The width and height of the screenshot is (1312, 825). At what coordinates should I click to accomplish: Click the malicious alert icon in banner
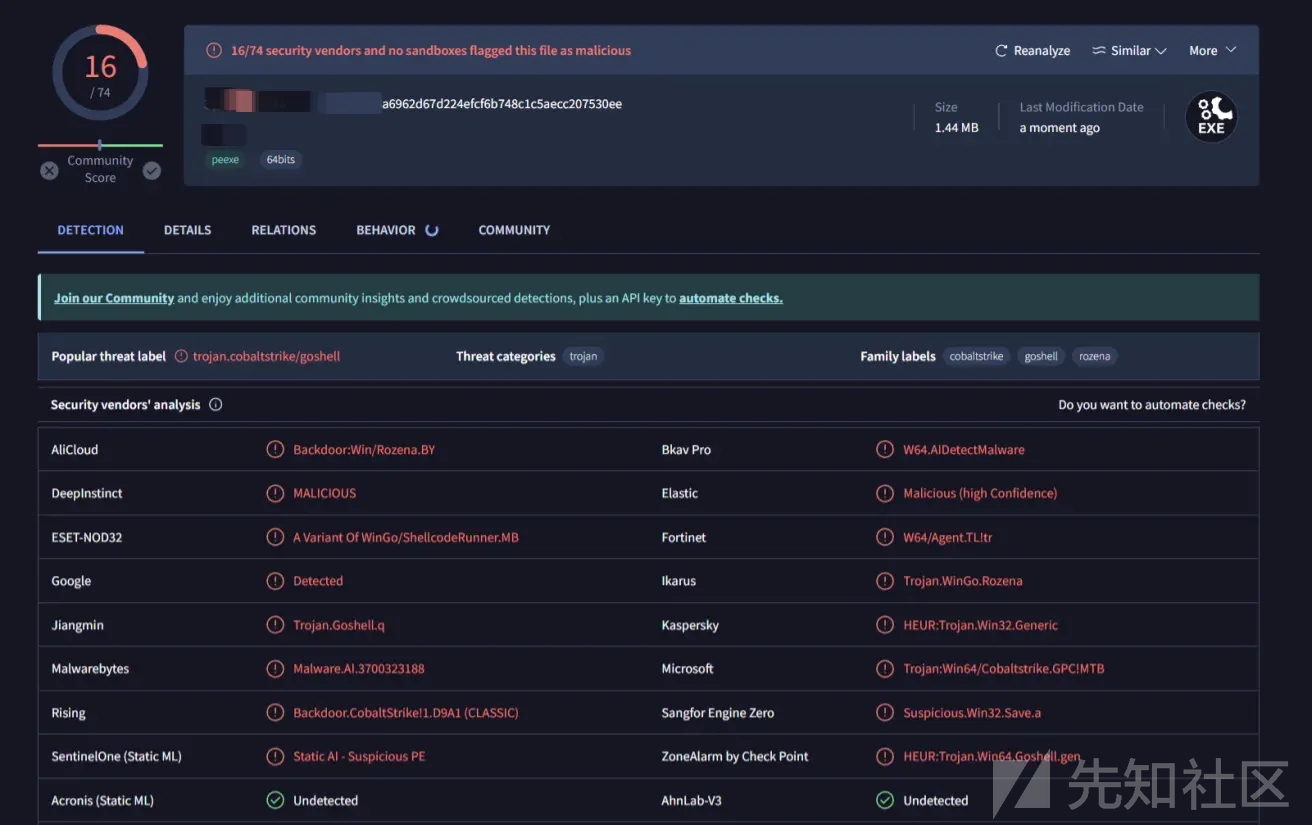point(214,50)
